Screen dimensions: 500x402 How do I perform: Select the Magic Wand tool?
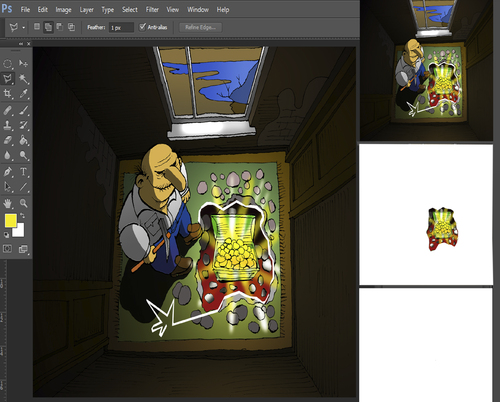[x=23, y=79]
